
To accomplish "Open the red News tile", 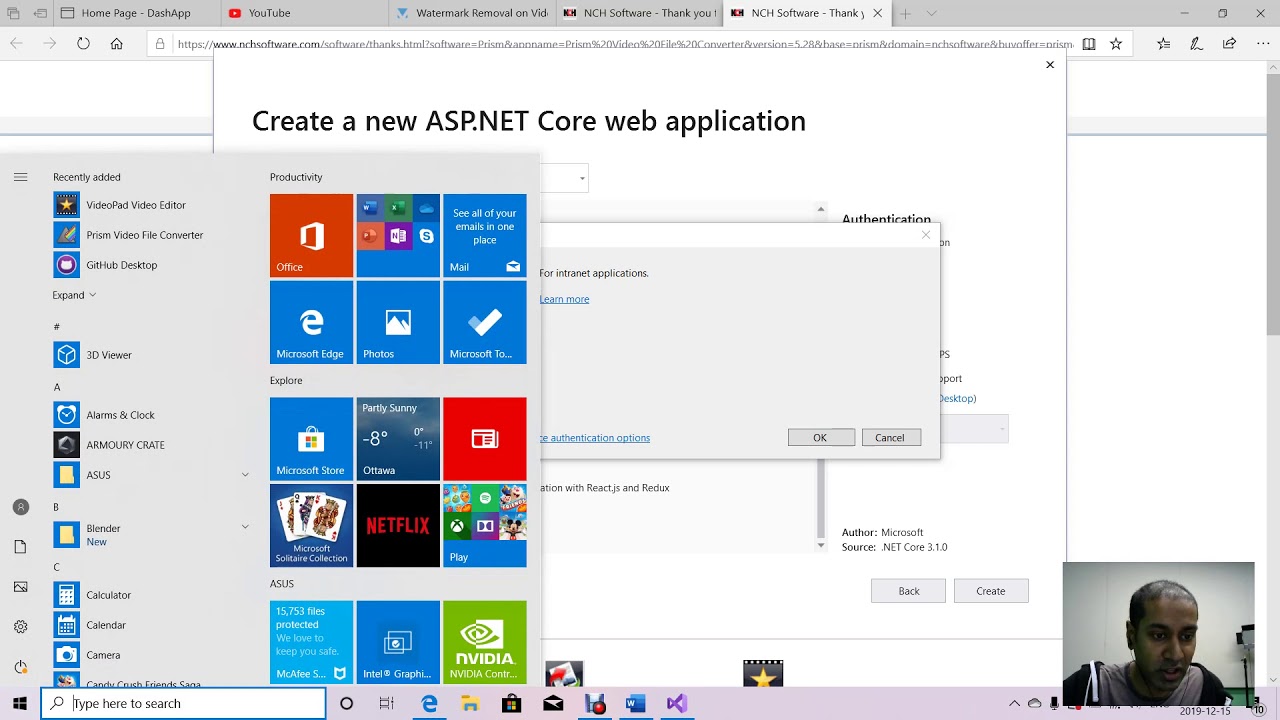I will tap(484, 439).
